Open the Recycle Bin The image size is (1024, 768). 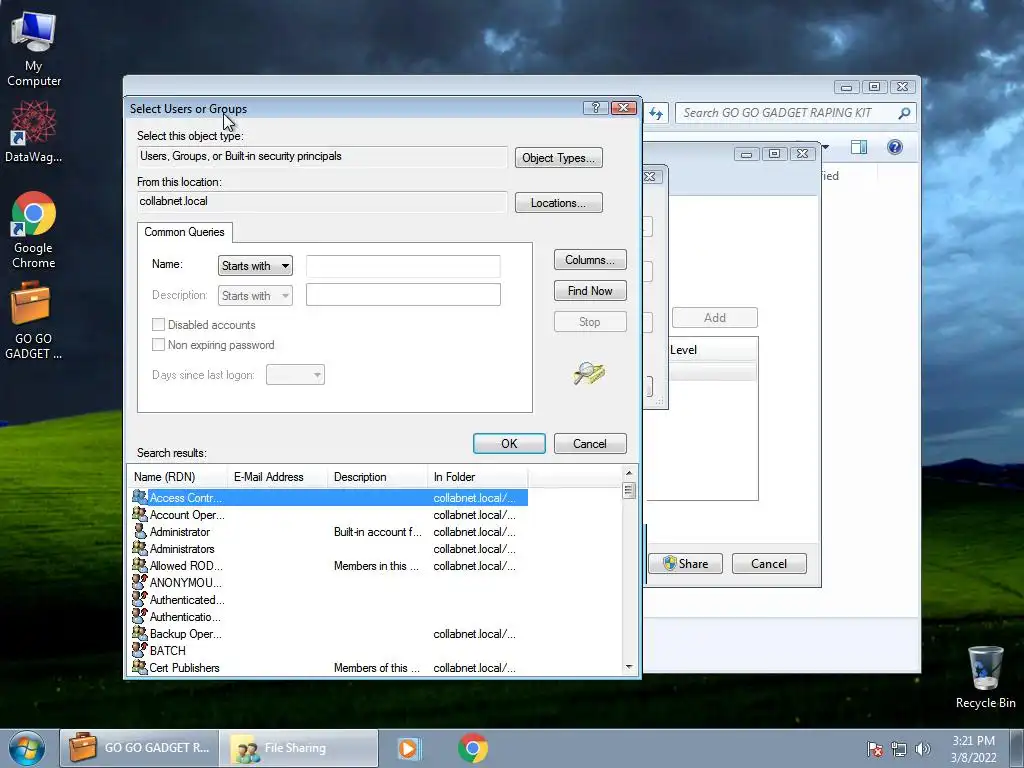(x=985, y=677)
